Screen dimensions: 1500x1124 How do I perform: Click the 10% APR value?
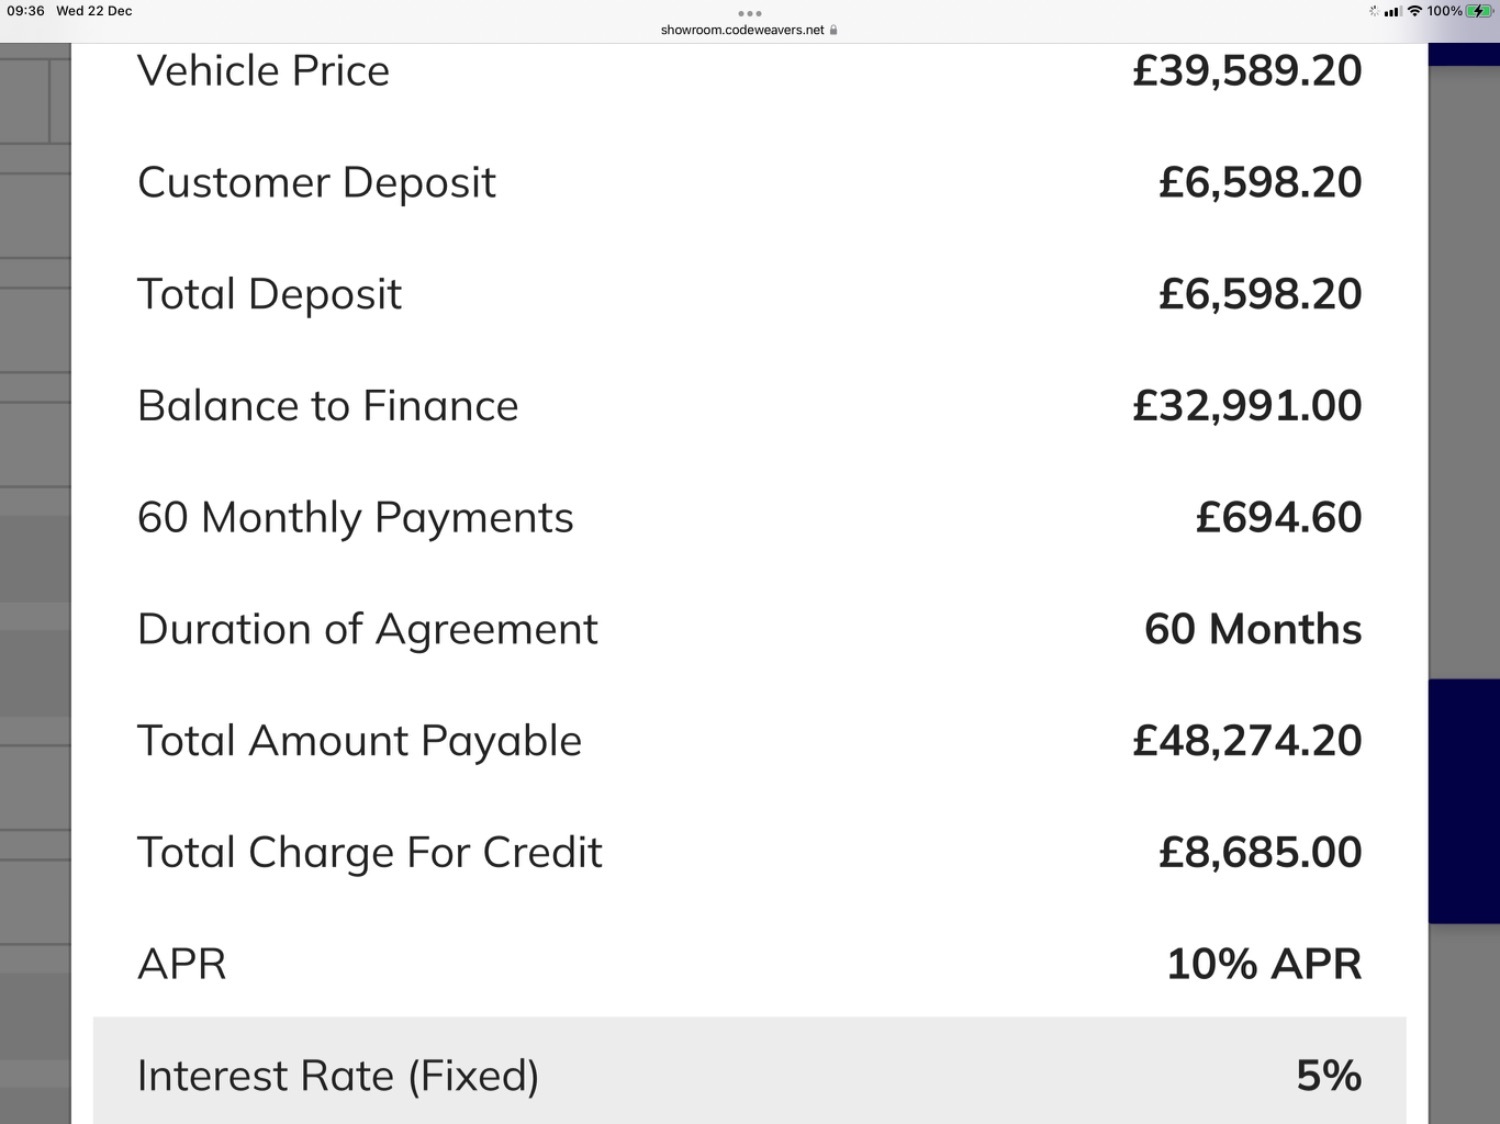pos(1264,965)
